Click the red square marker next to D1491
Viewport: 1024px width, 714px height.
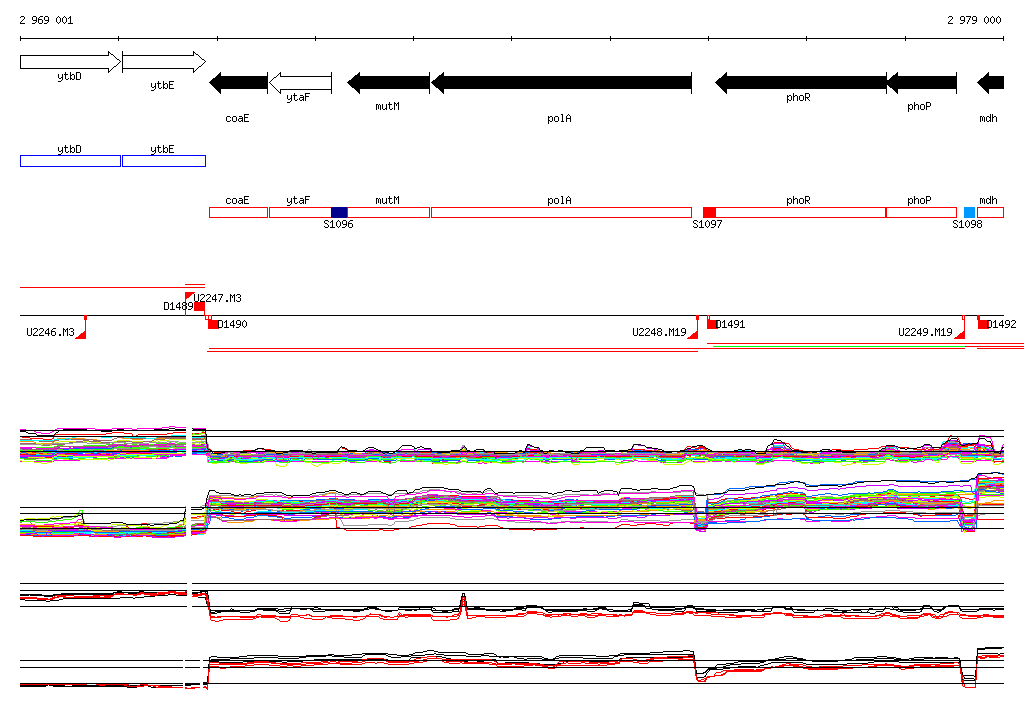coord(712,324)
